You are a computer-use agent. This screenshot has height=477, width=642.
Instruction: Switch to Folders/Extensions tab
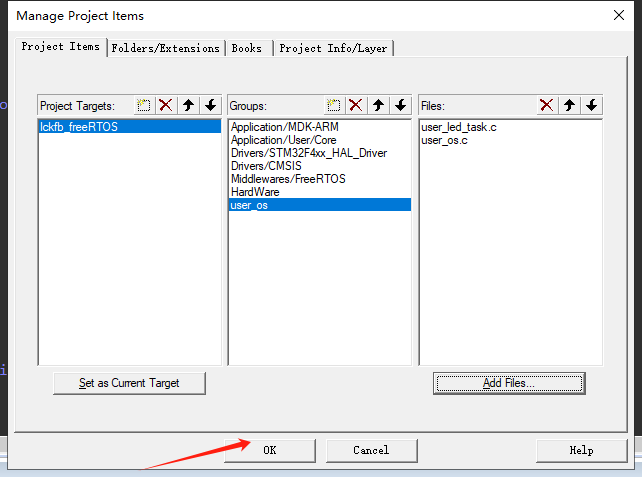click(x=166, y=48)
